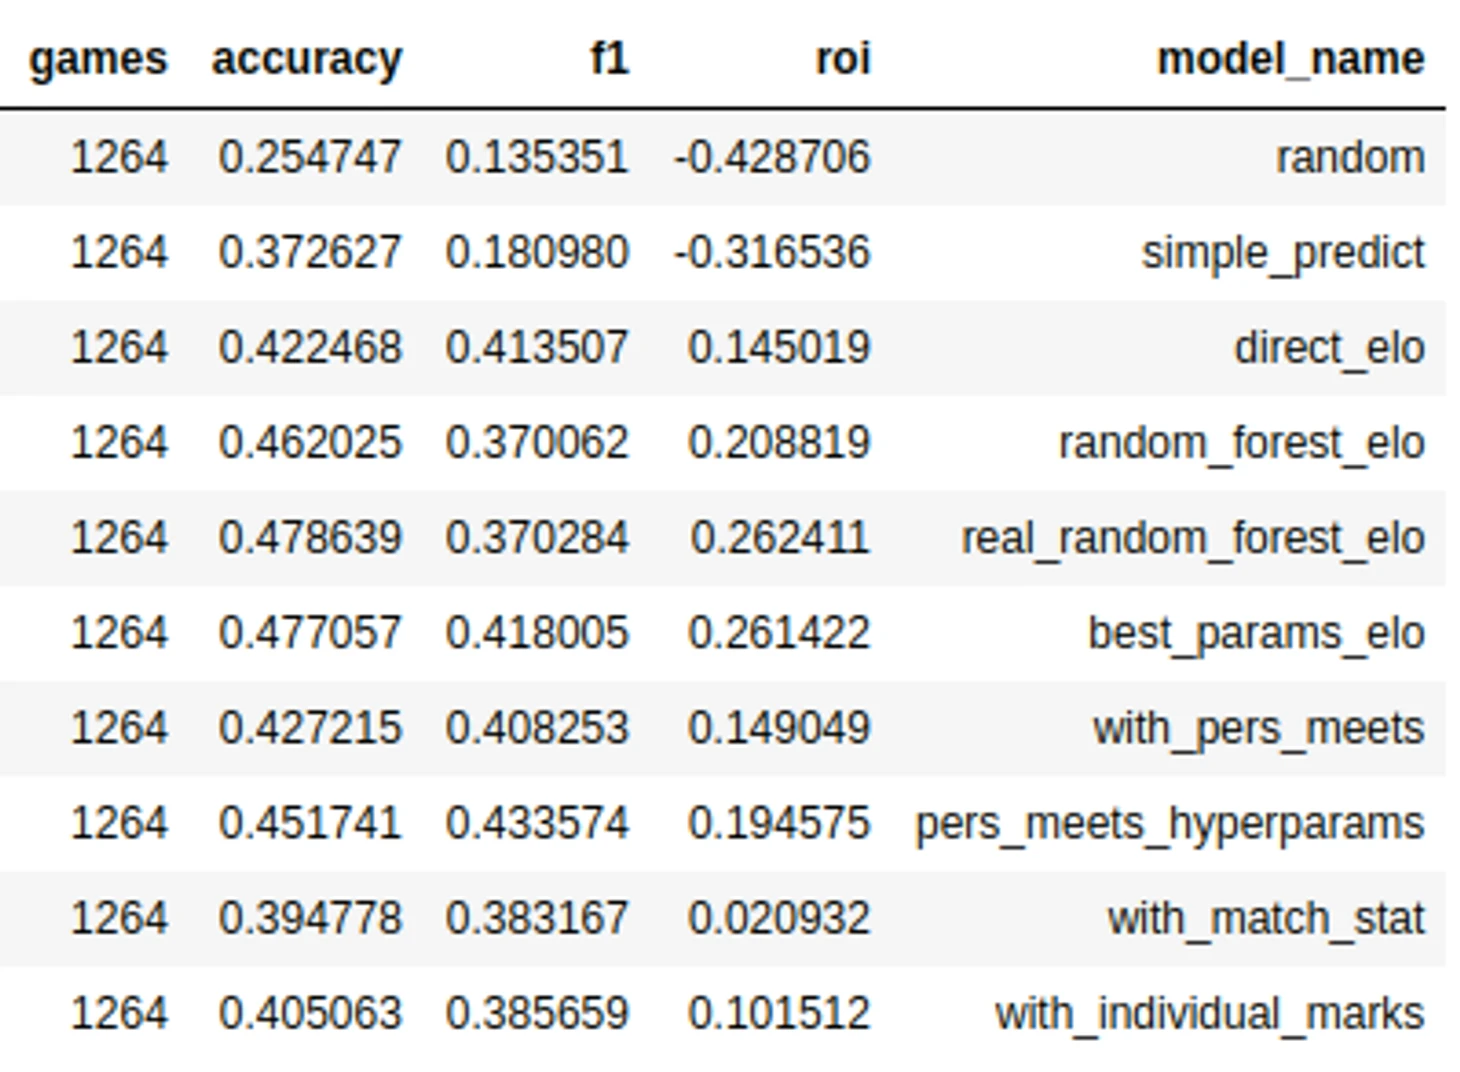This screenshot has height=1072, width=1460.
Task: Click the accuracy column header
Action: pos(307,59)
